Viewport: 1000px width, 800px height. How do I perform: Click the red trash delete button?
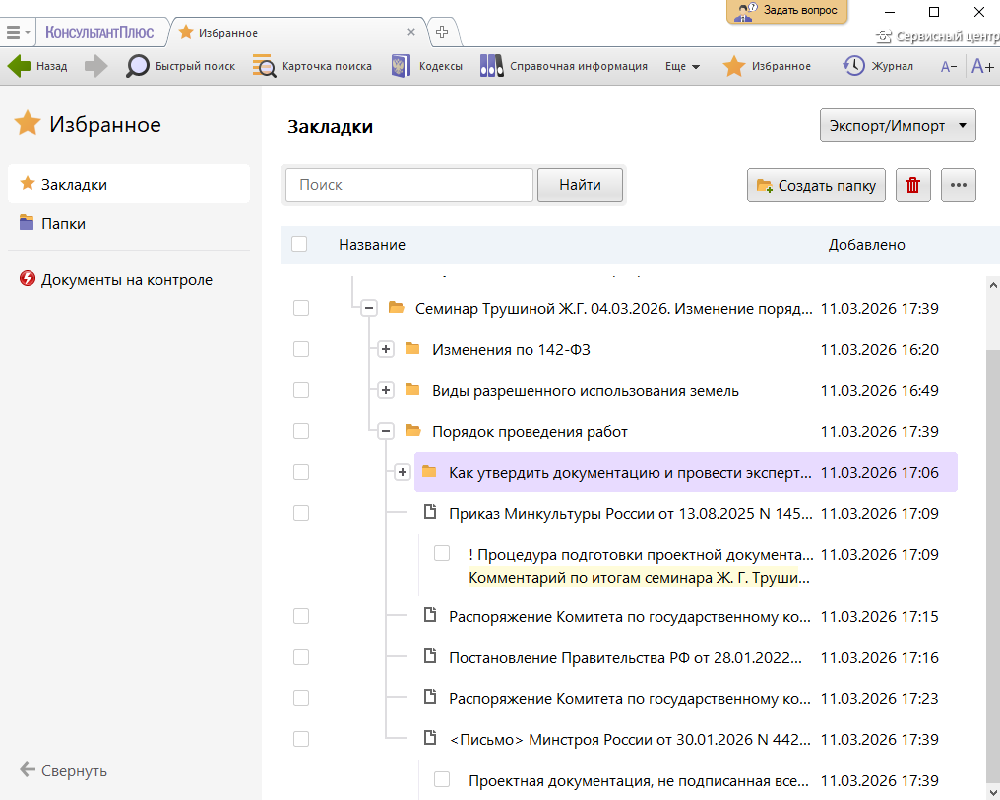912,185
